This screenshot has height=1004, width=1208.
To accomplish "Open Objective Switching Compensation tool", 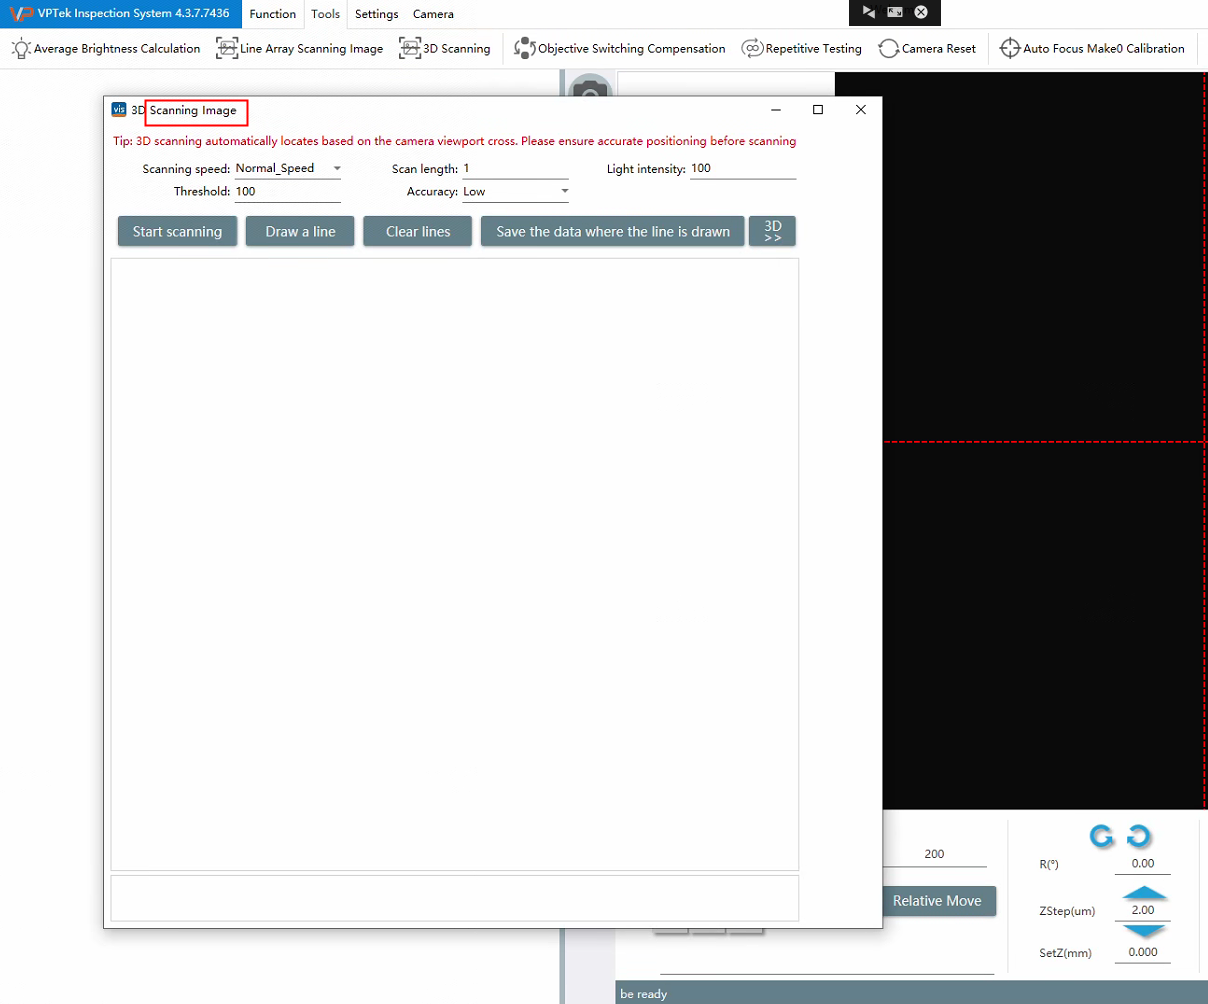I will pos(620,48).
